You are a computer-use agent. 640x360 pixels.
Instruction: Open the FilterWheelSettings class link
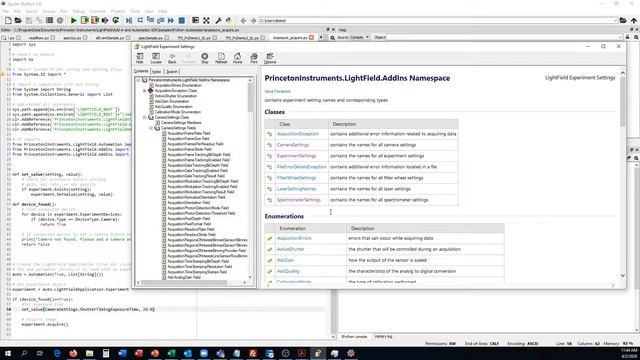[x=296, y=178]
